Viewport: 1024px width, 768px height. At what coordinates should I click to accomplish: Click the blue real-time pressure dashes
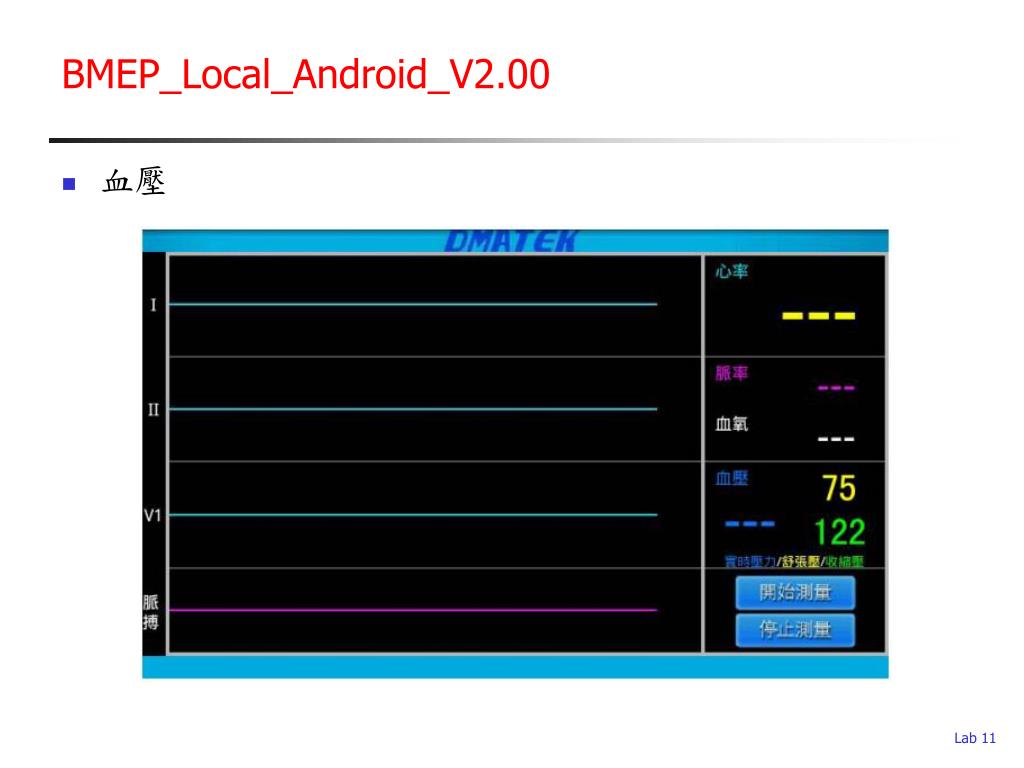[750, 524]
